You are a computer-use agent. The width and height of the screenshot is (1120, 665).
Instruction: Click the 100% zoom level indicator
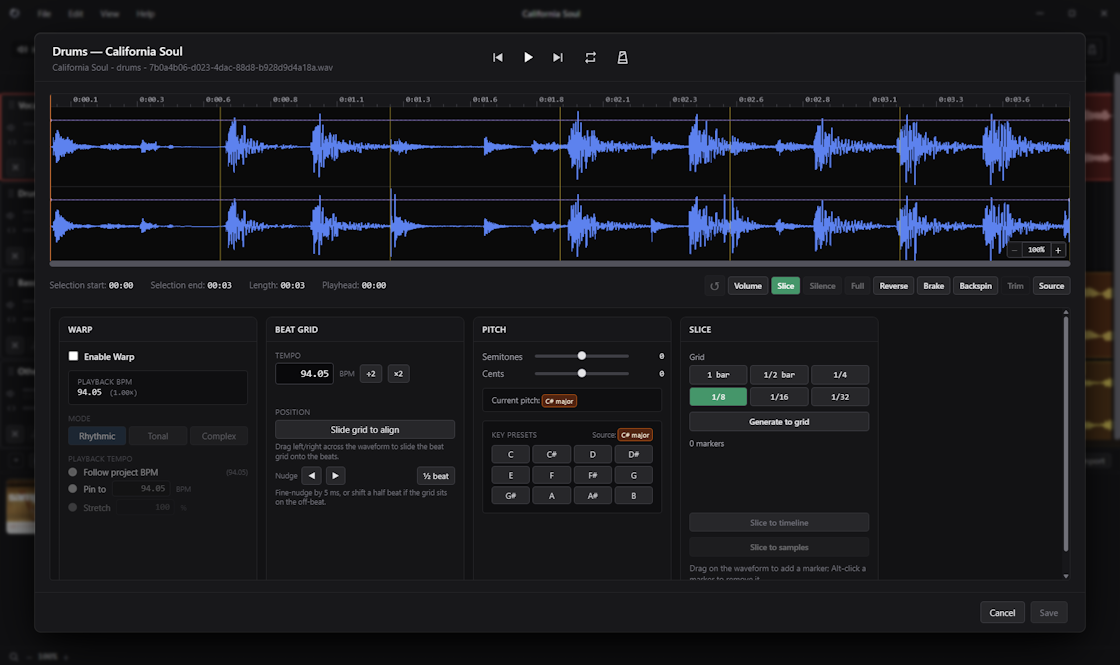coord(1036,250)
